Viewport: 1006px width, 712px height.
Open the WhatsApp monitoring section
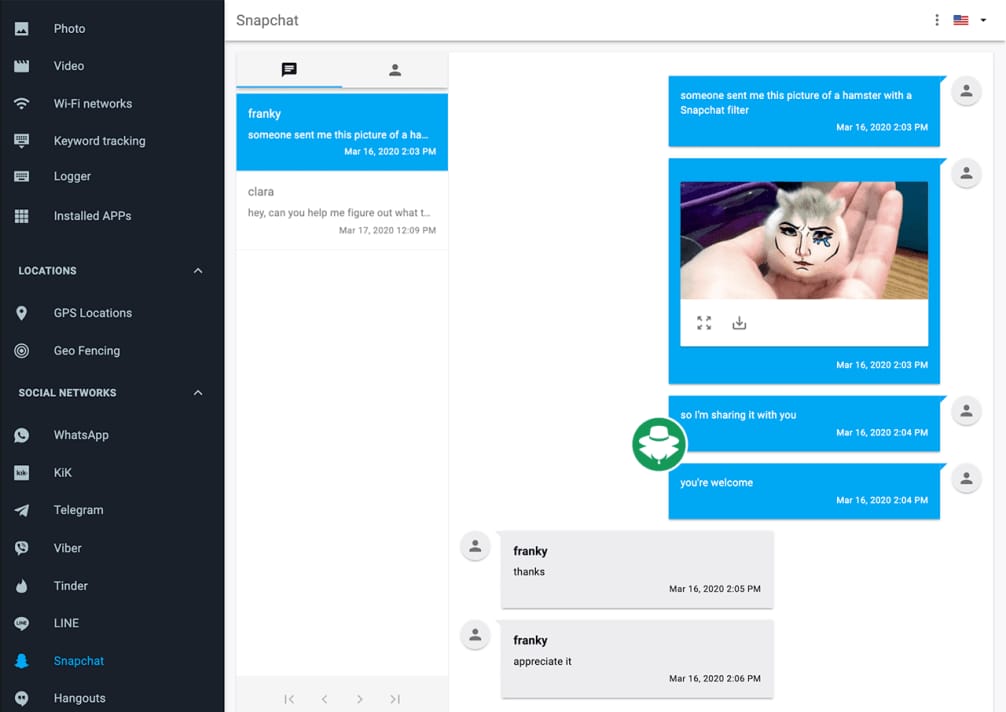point(80,434)
